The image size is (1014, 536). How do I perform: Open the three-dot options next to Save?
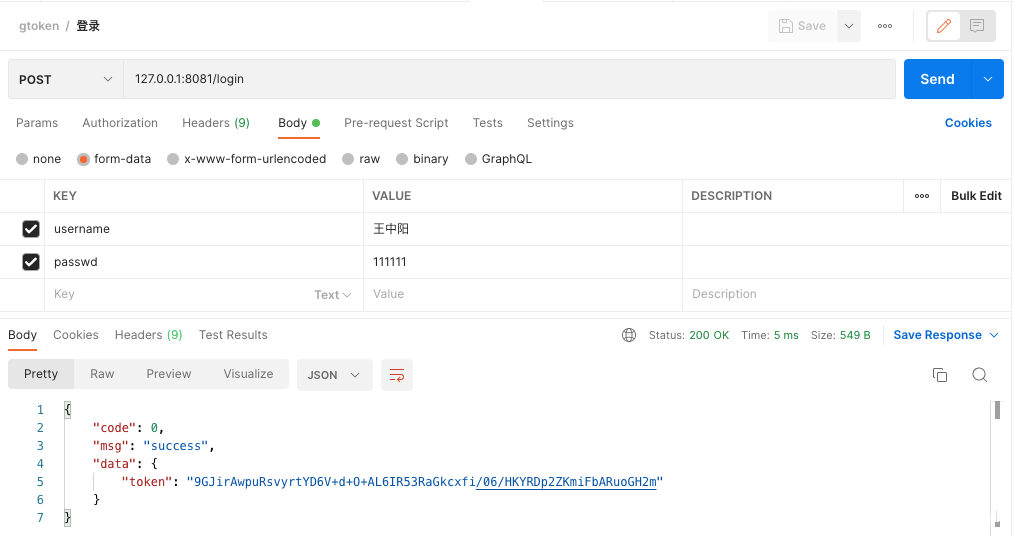[885, 26]
